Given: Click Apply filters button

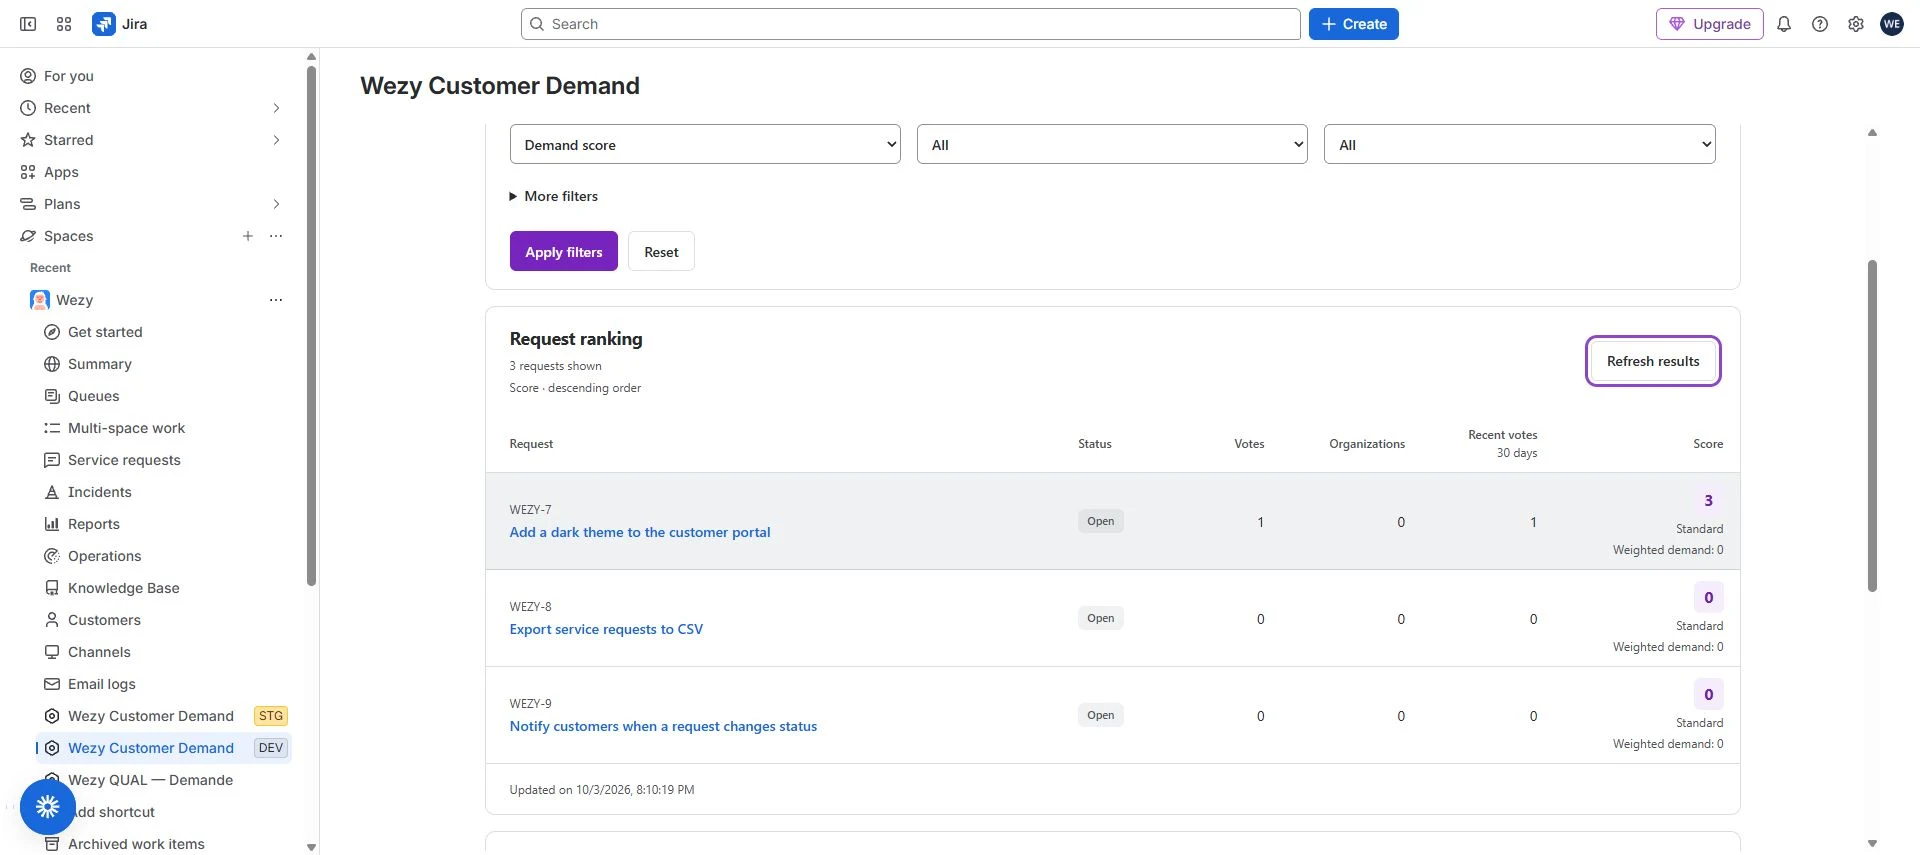Looking at the screenshot, I should tap(564, 251).
